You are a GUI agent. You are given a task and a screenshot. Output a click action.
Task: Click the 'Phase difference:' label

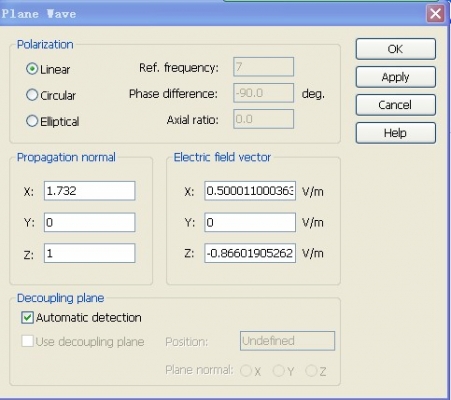(x=173, y=94)
